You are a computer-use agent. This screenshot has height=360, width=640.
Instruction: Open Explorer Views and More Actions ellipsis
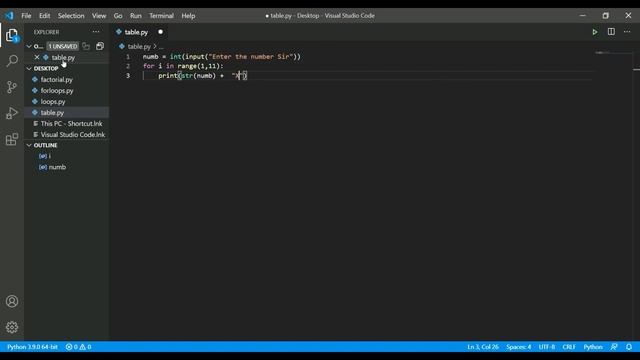click(96, 32)
